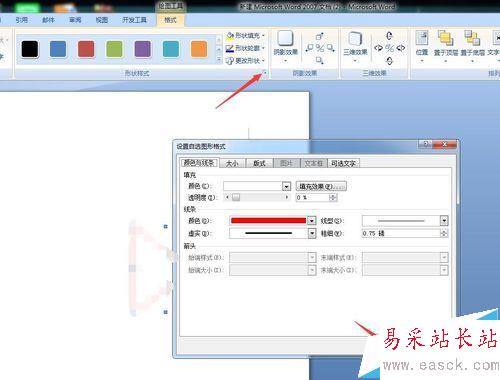500x380 pixels.
Task: Adjust the transparency percentage spinner
Action: click(x=333, y=198)
